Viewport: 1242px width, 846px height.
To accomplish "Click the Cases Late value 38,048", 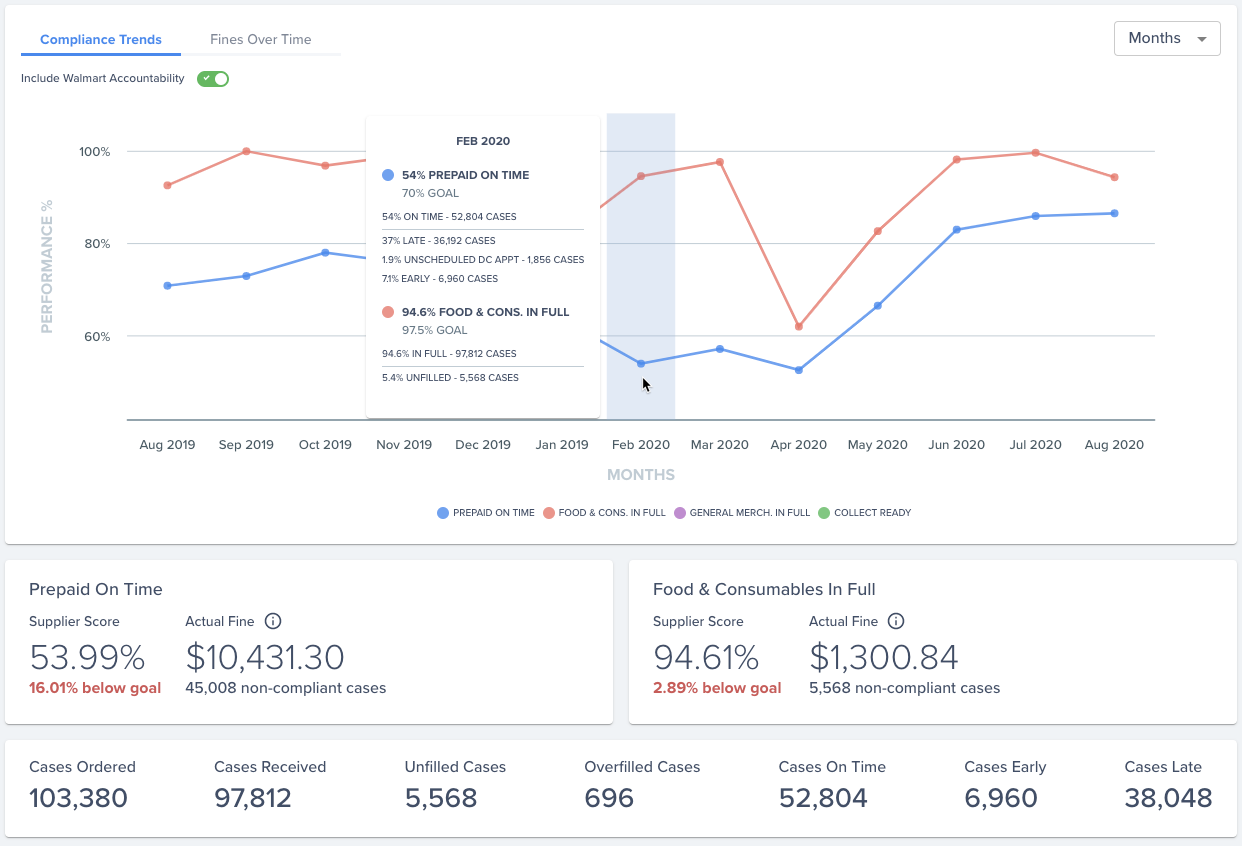I will coord(1168,798).
